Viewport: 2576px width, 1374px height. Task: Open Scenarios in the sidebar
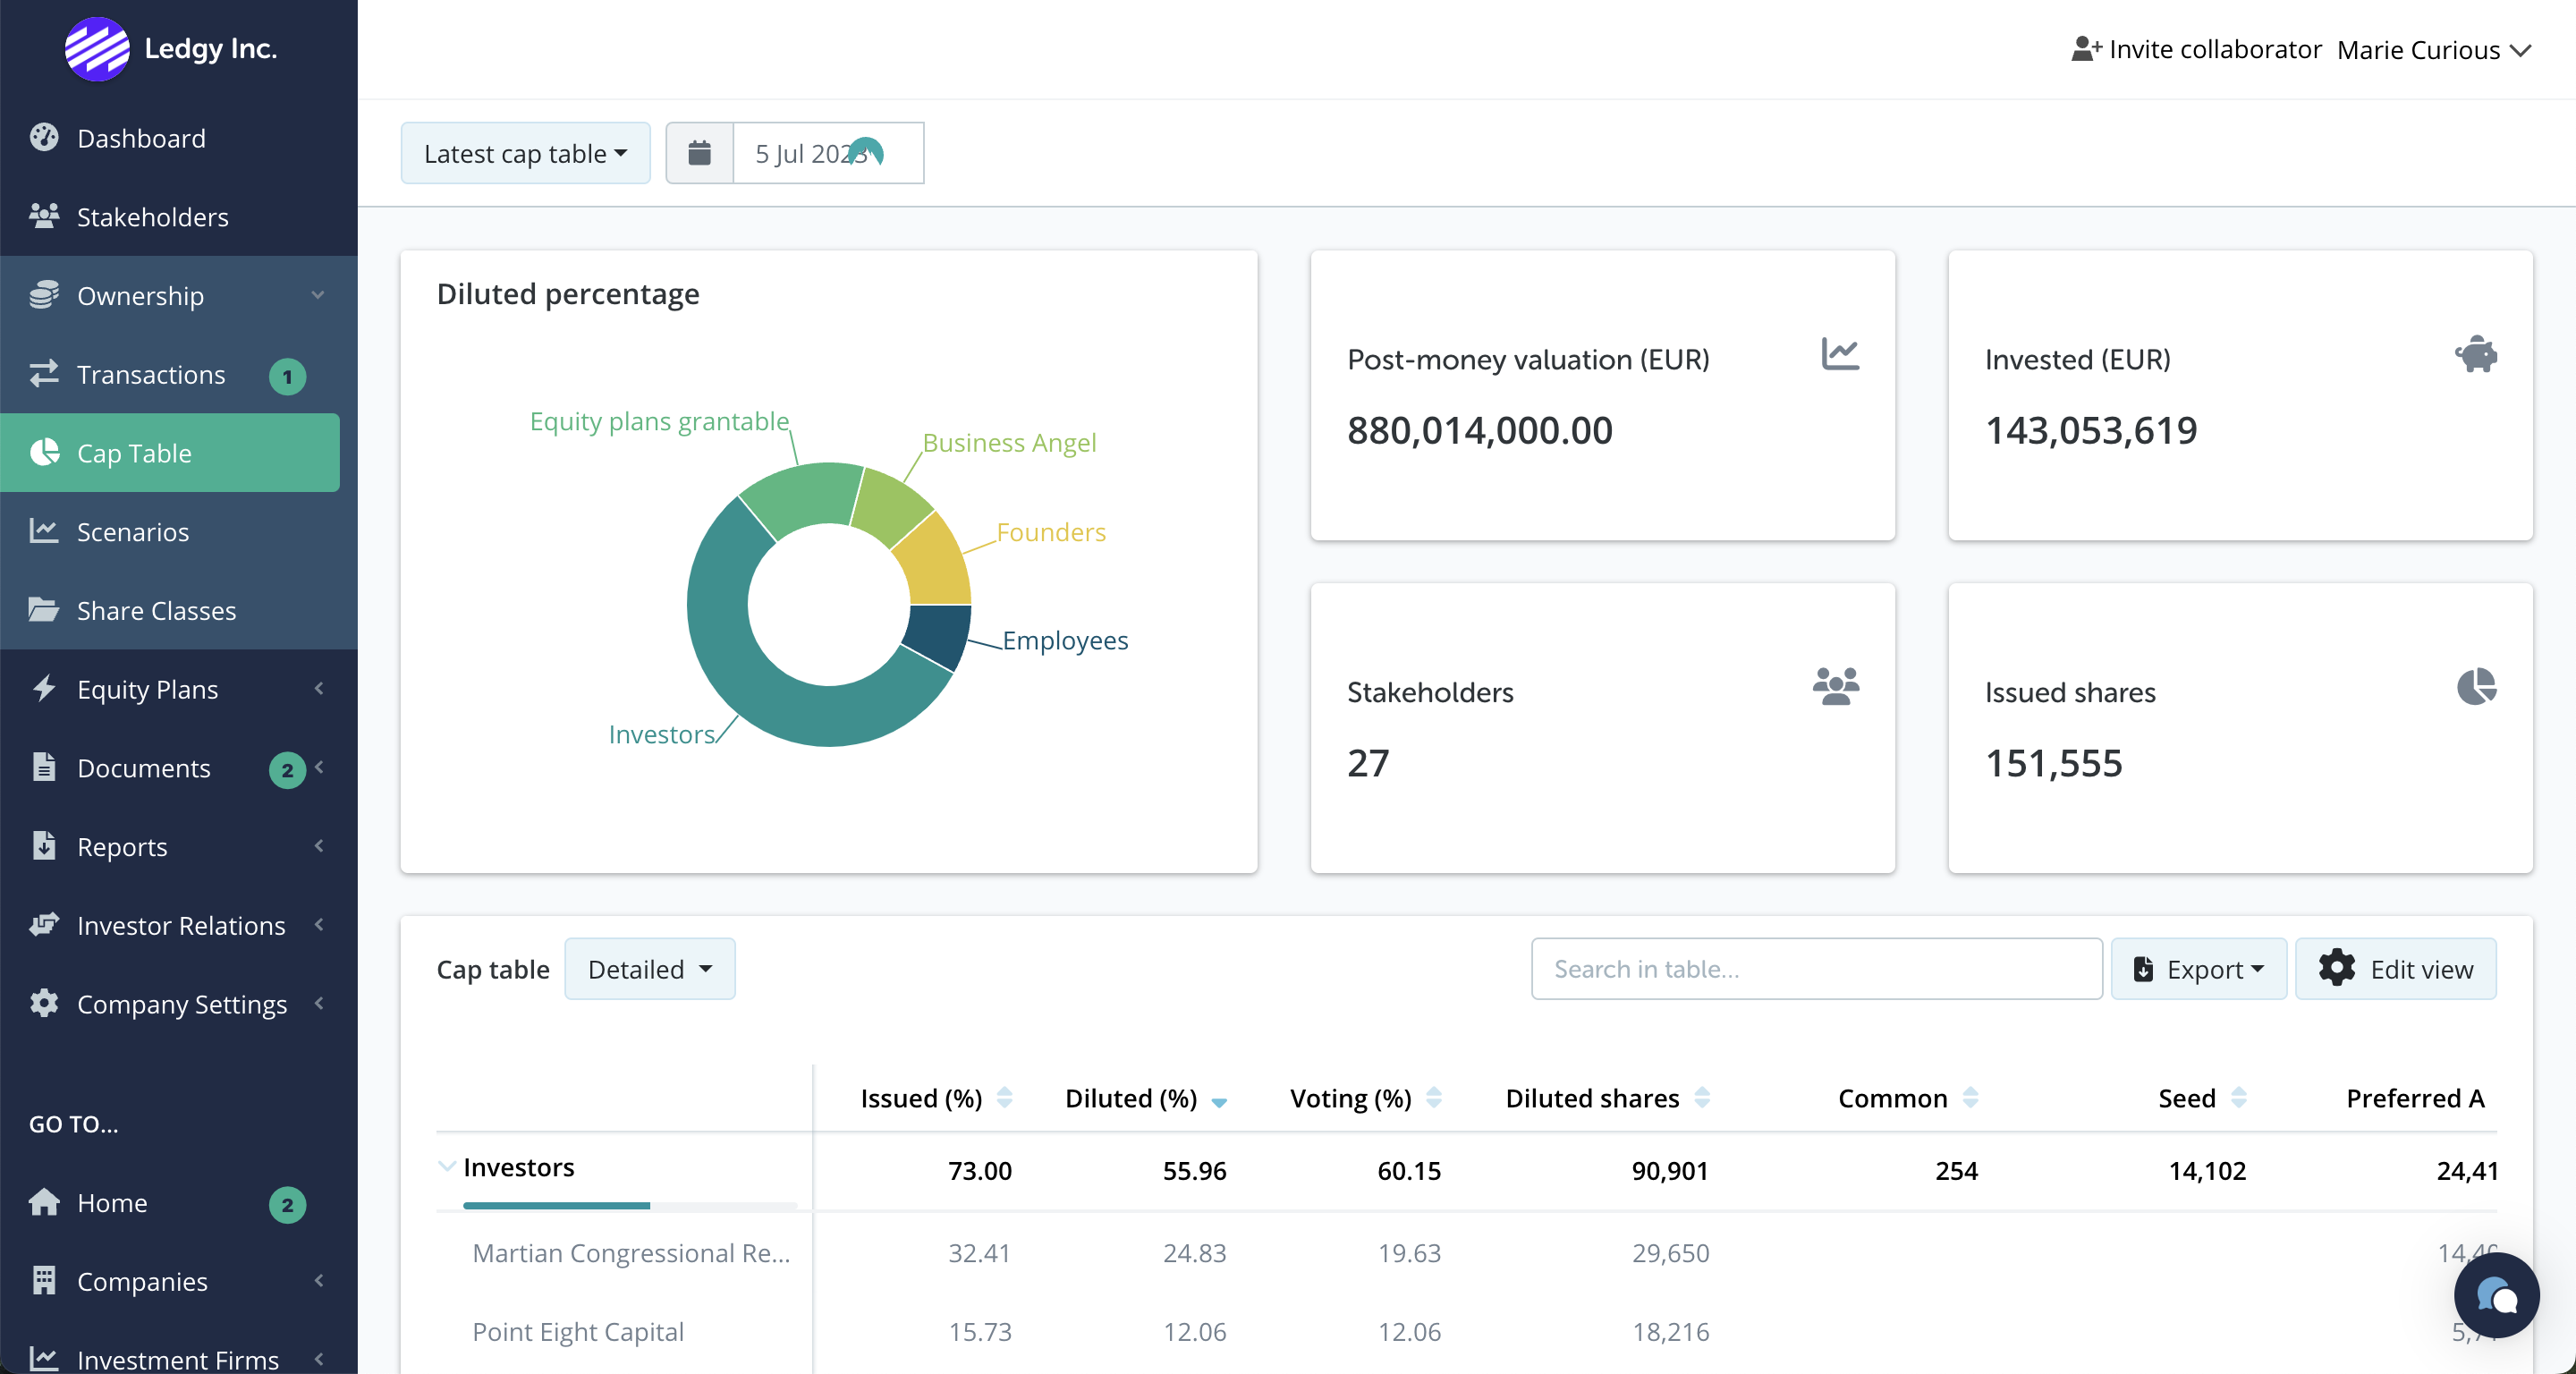coord(133,531)
